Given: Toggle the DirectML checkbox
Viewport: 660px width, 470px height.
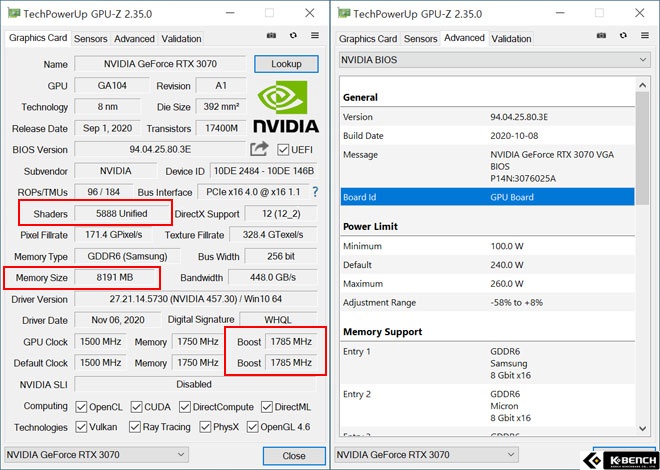Looking at the screenshot, I should pyautogui.click(x=266, y=407).
